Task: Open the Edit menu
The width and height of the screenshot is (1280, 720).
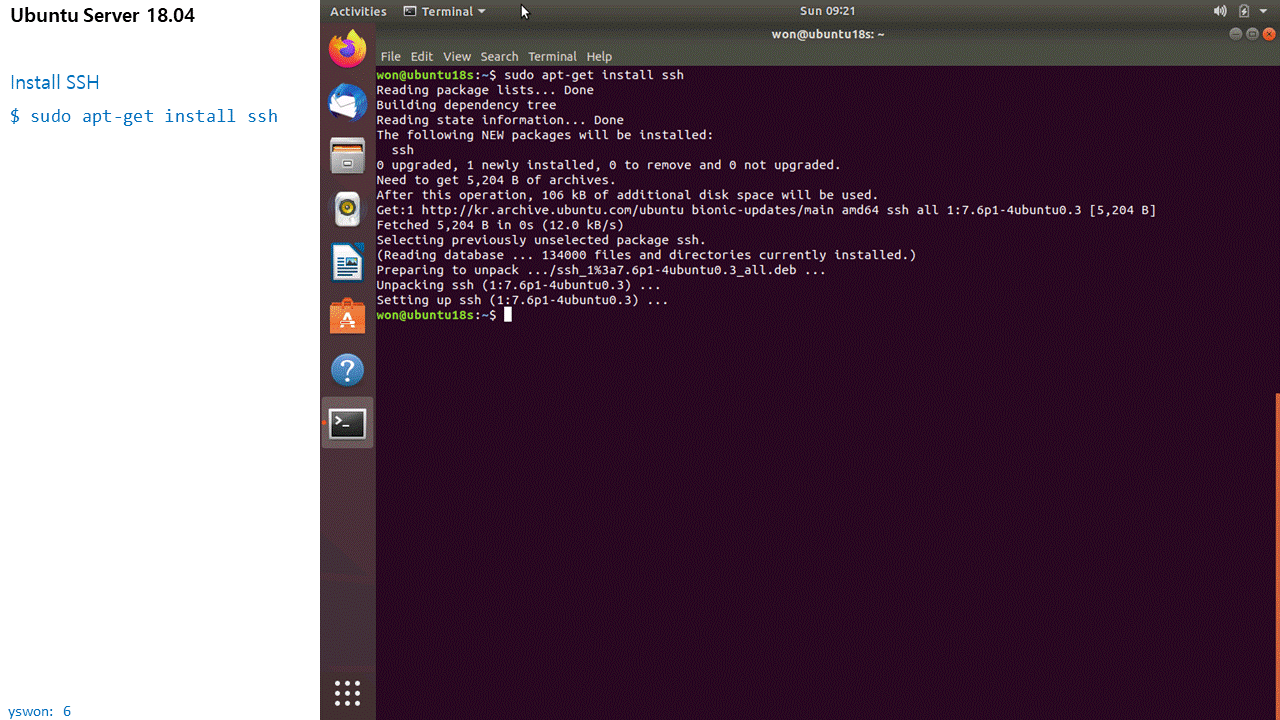Action: click(422, 57)
